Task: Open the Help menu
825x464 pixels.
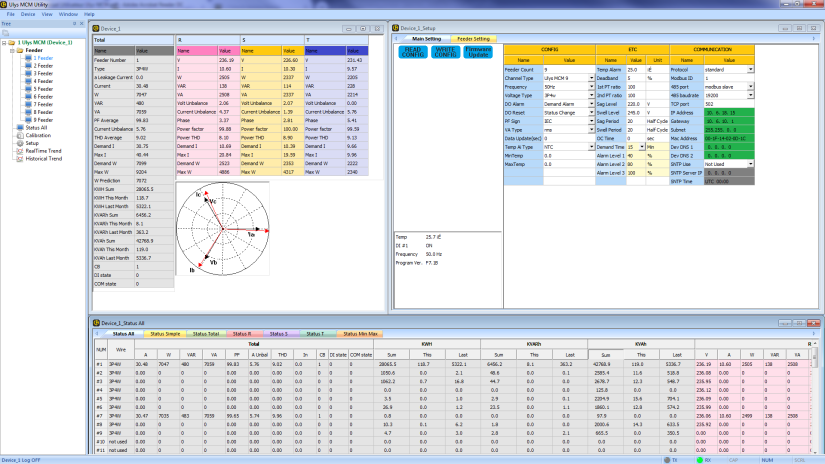Action: click(89, 14)
